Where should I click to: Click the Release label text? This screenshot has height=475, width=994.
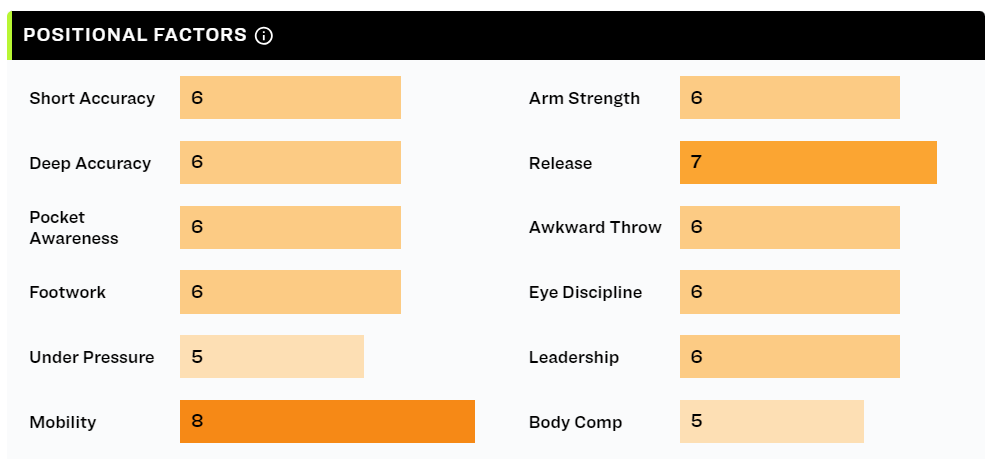560,163
